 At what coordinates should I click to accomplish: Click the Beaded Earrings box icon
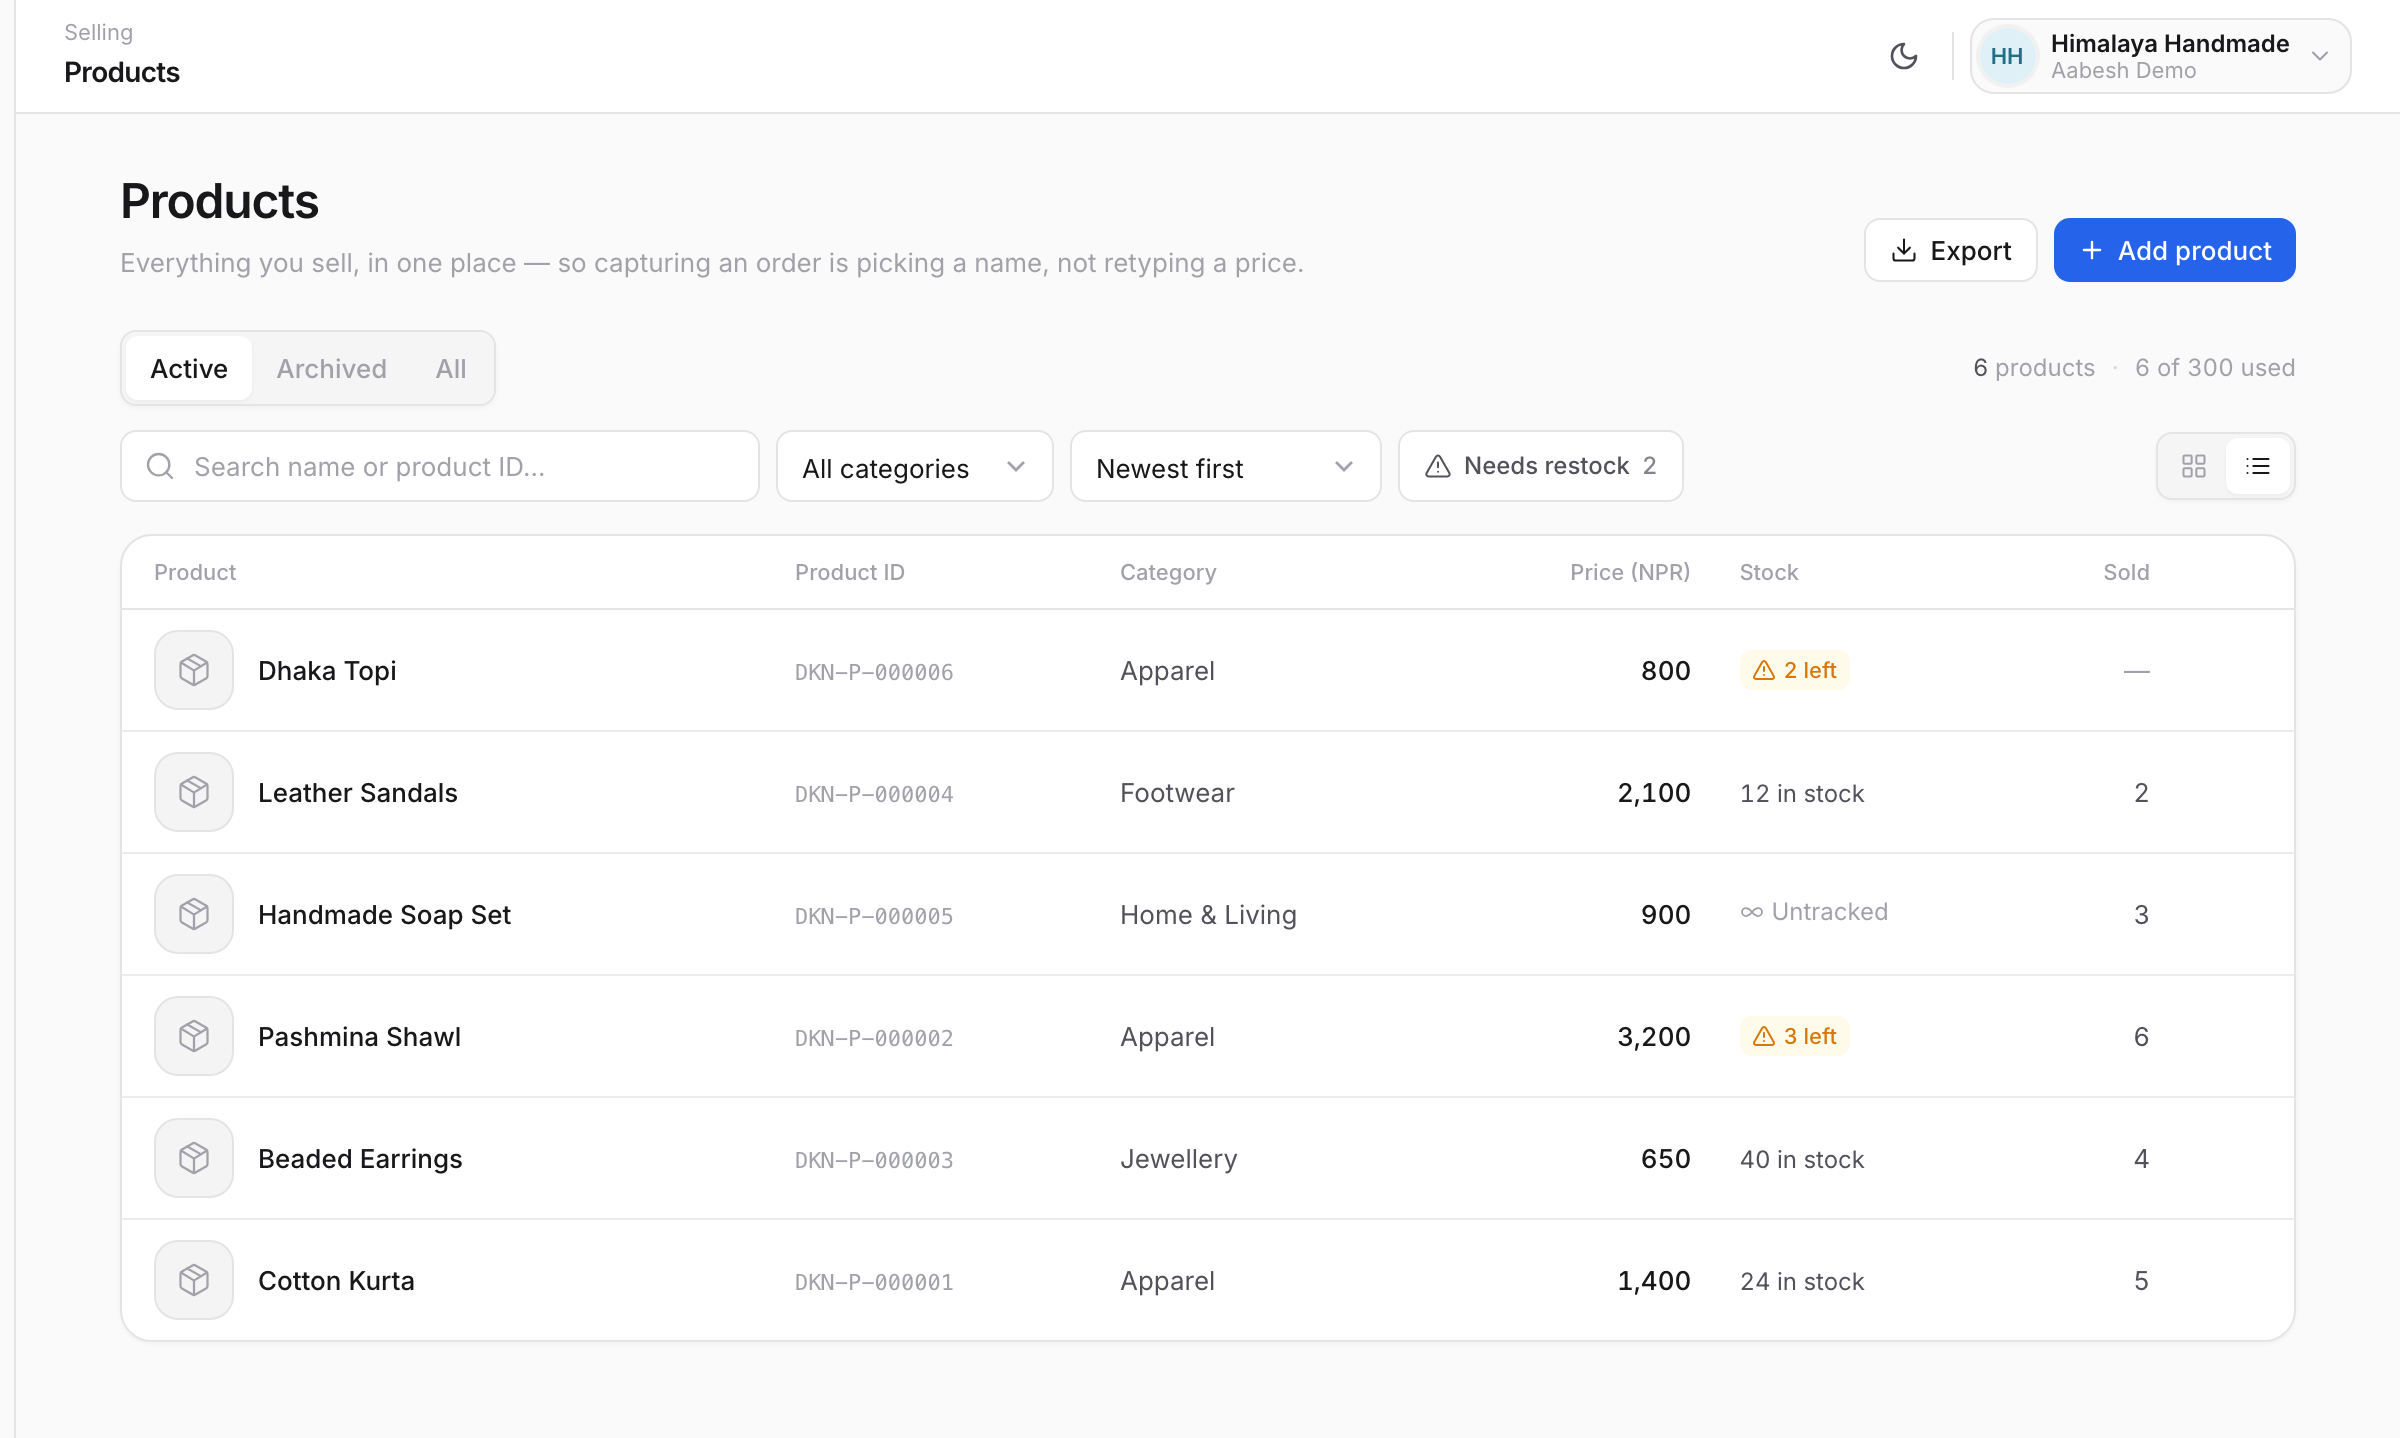pyautogui.click(x=194, y=1158)
